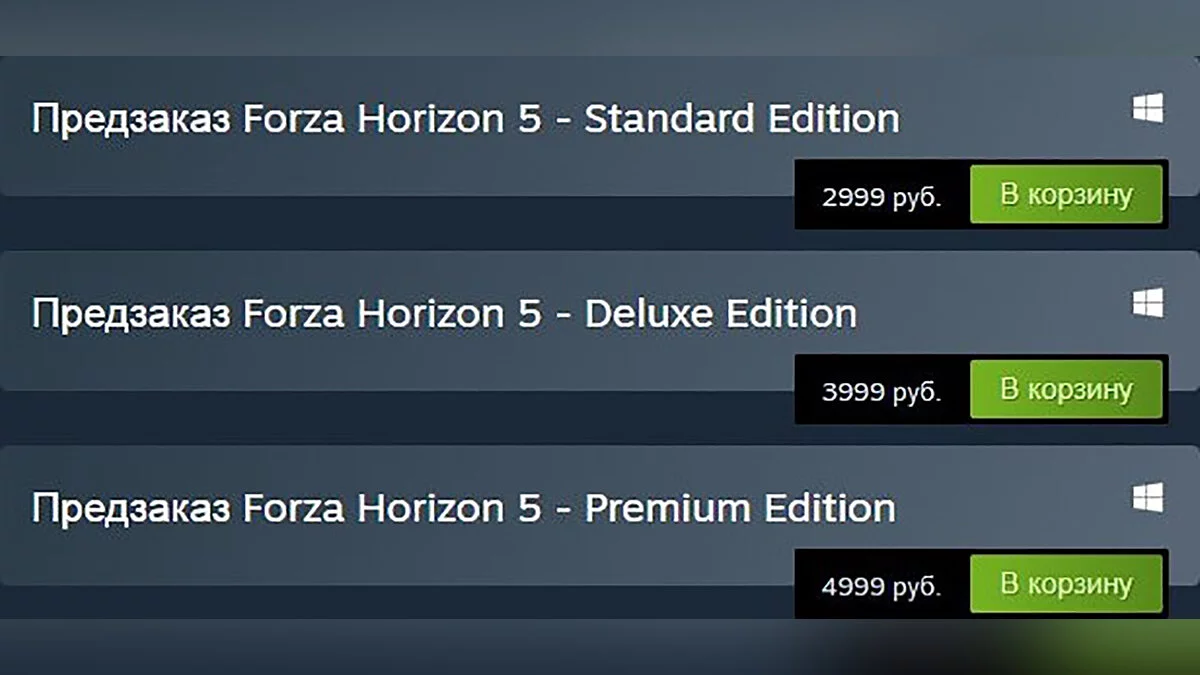Click 'Предзаказ' in the Deluxe Edition row
The image size is (1200, 675).
123,315
